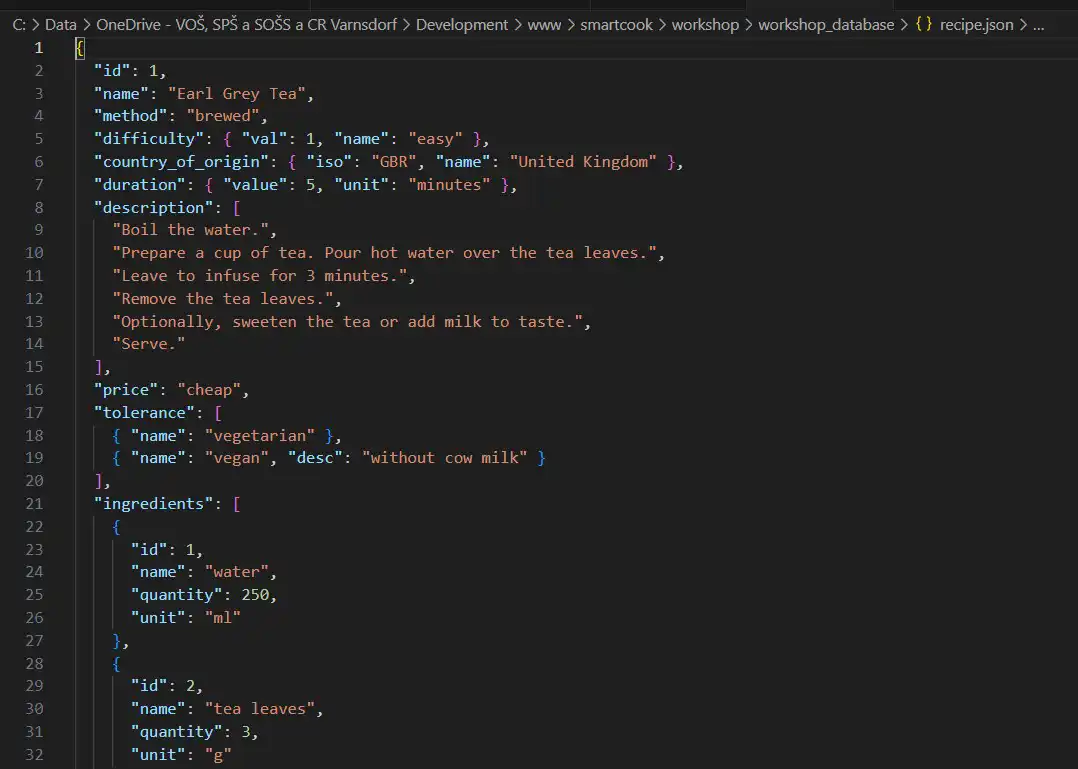Click the "description" key
This screenshot has width=1078, height=769.
pos(154,208)
